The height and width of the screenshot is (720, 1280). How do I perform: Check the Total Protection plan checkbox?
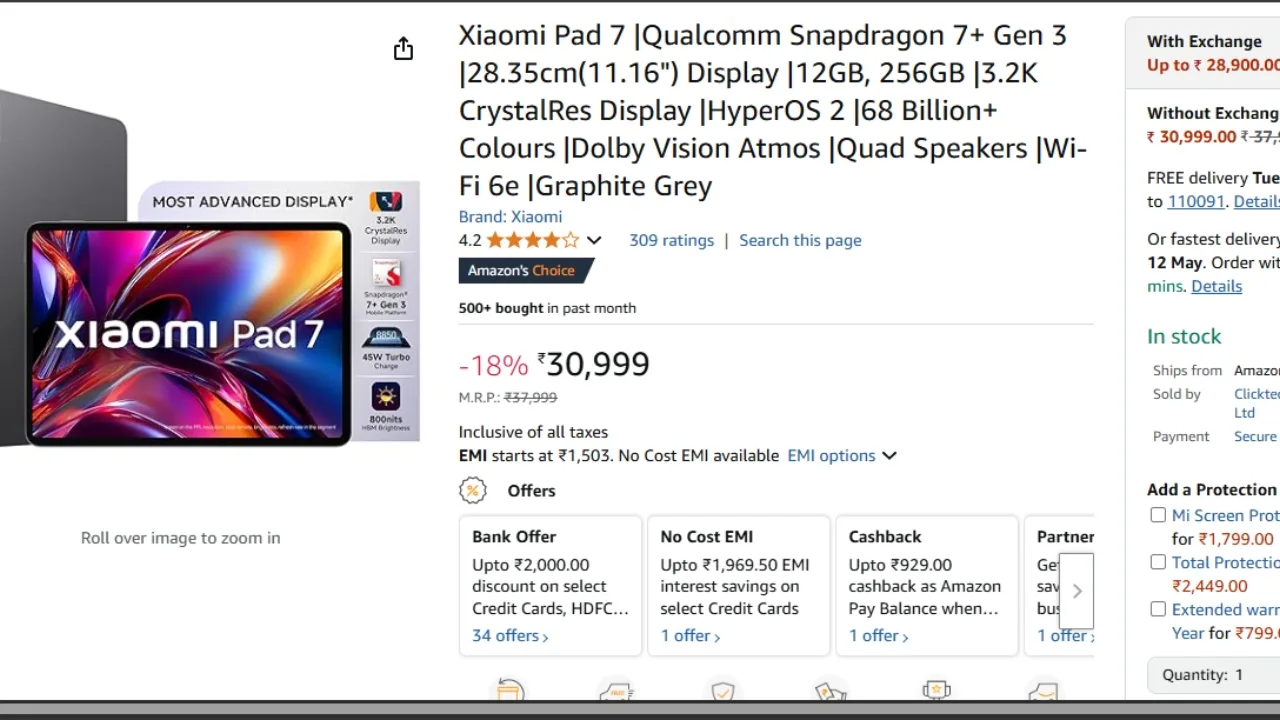(x=1158, y=562)
